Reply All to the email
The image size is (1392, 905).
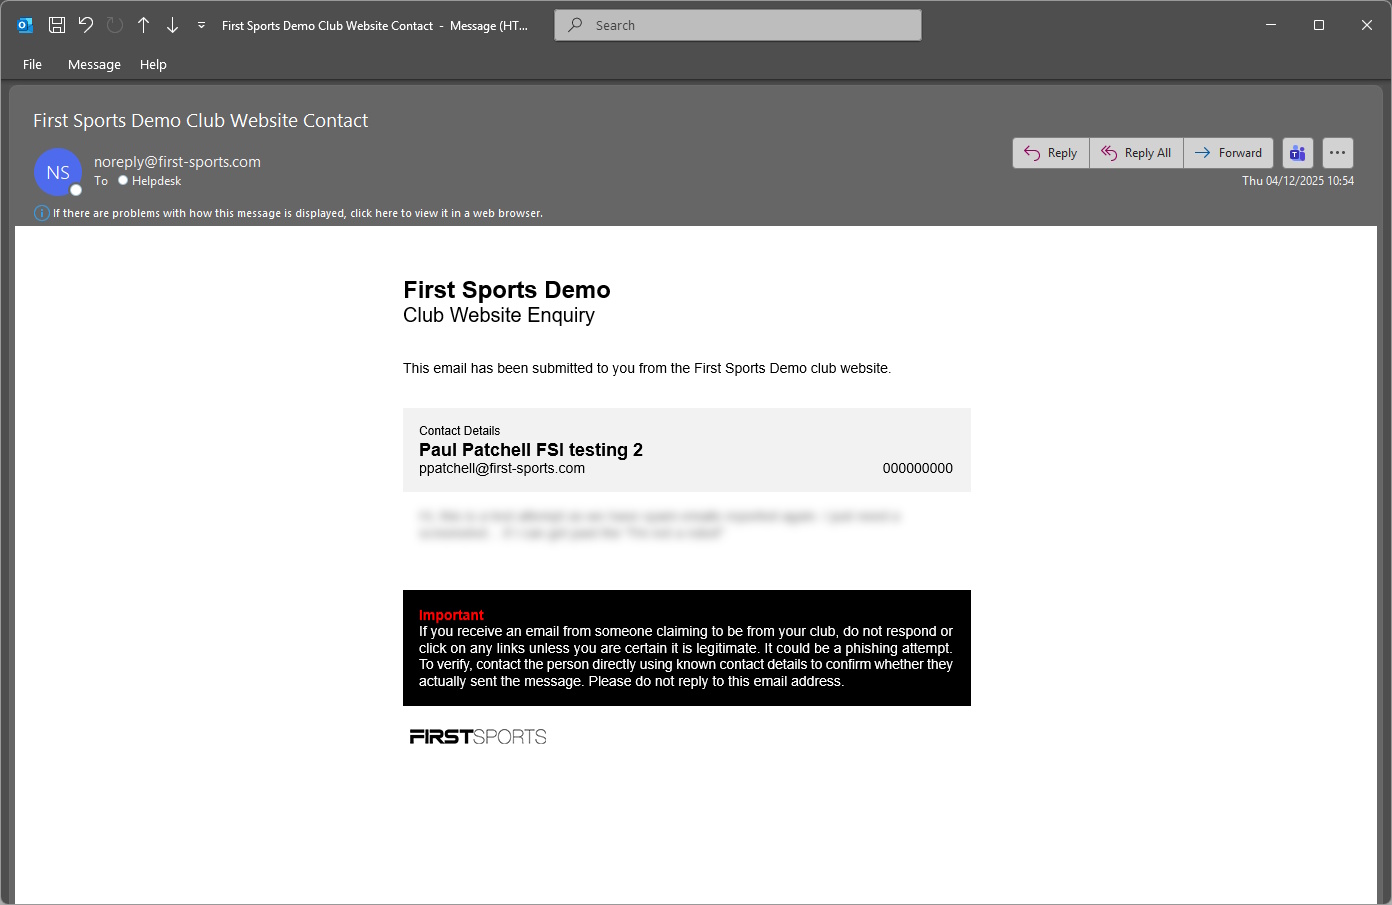(x=1137, y=153)
